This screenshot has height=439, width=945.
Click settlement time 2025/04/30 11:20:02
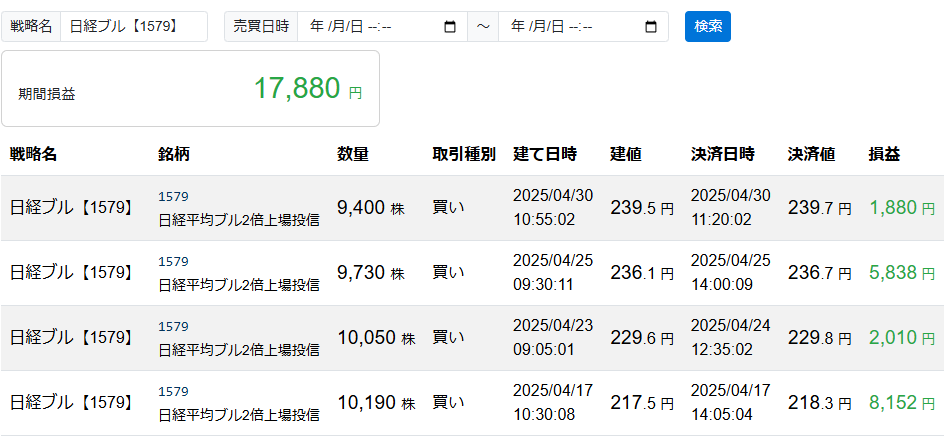pyautogui.click(x=730, y=207)
